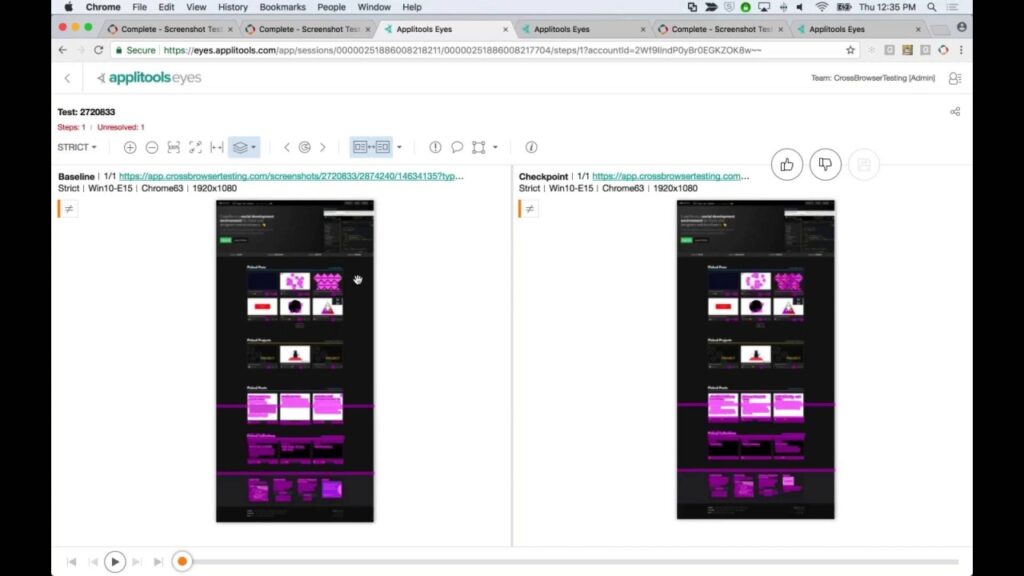
Task: Open the Baseline crossbrowsertesting screenshot link
Action: click(x=291, y=176)
